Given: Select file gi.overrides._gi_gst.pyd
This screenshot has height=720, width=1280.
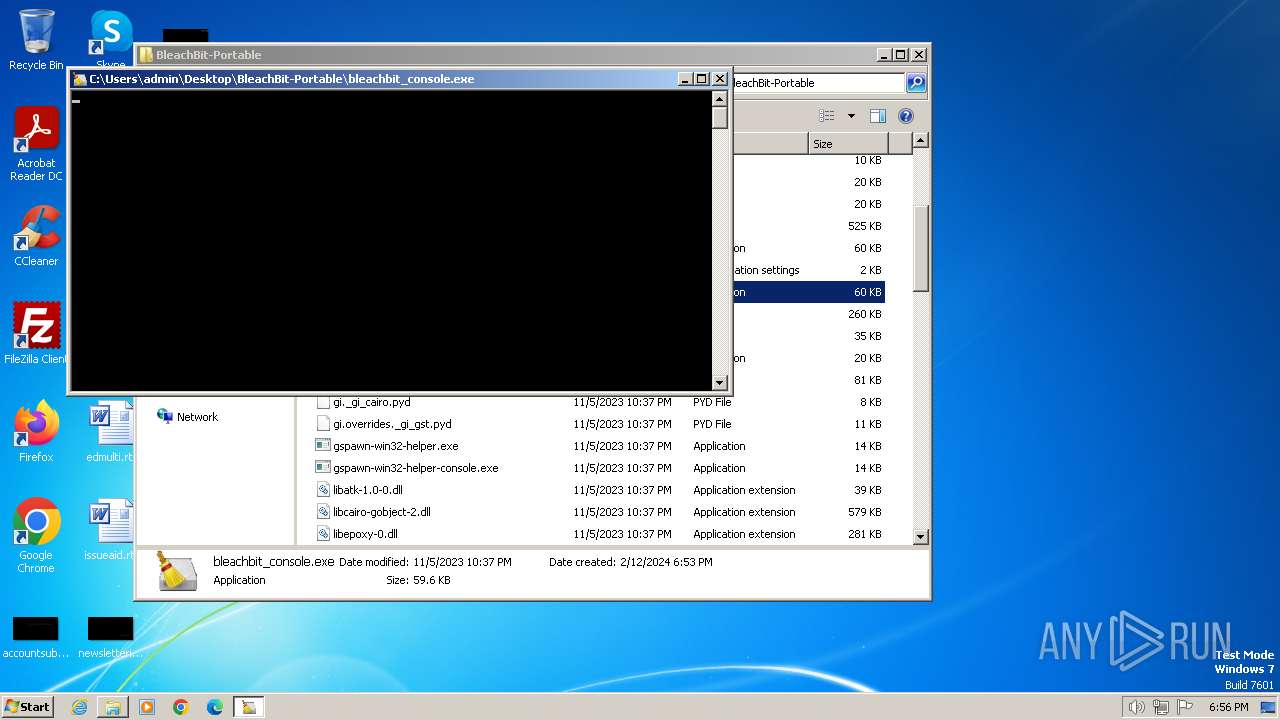Looking at the screenshot, I should 392,424.
